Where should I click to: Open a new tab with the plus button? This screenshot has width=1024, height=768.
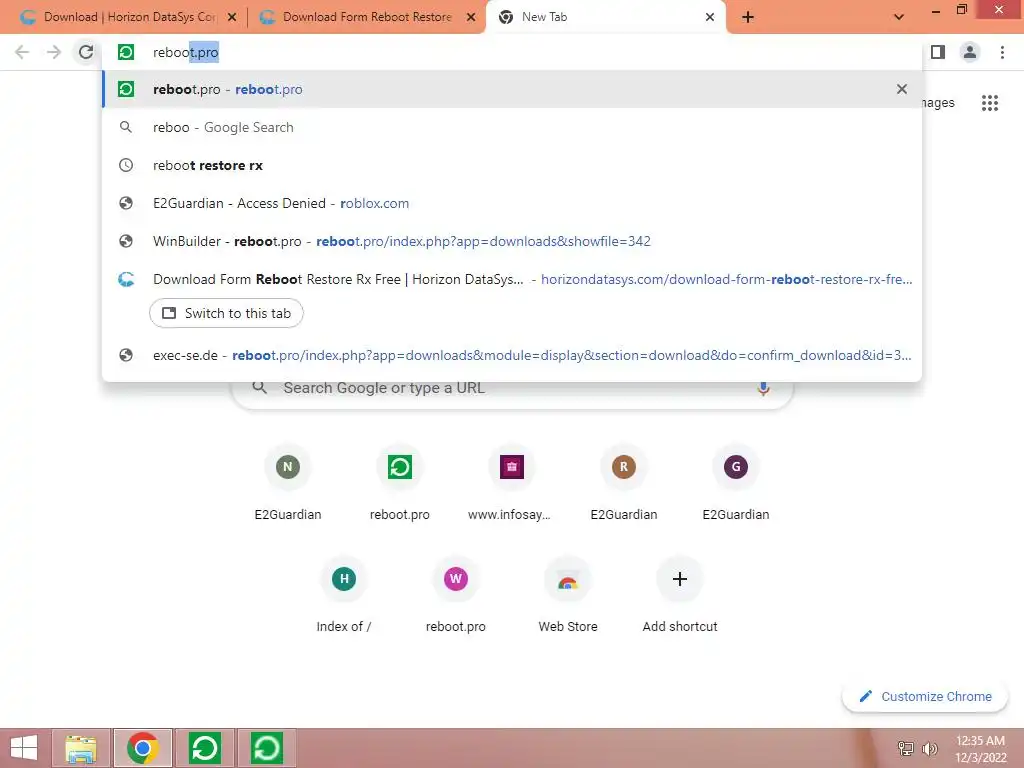748,17
